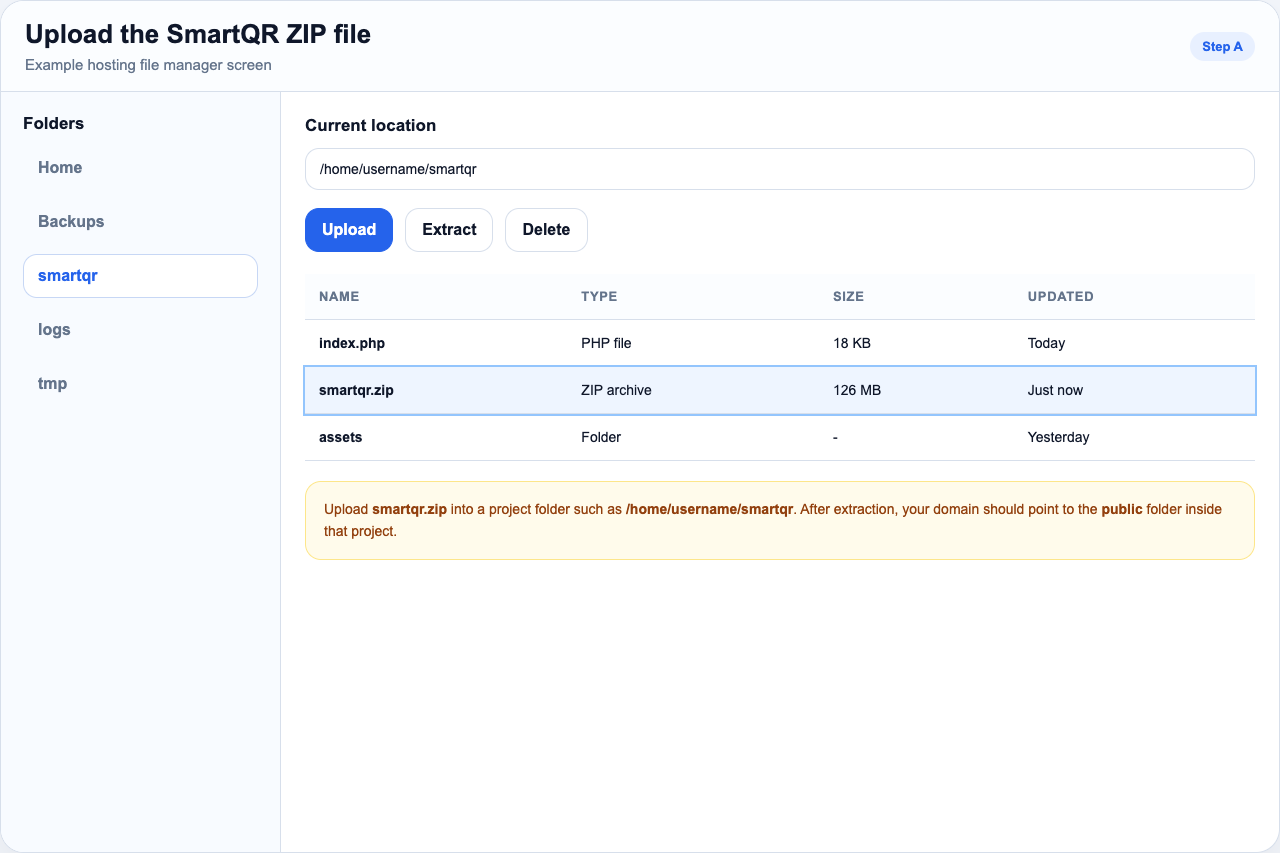Sort by the SIZE column header
The height and width of the screenshot is (853, 1280).
(848, 297)
